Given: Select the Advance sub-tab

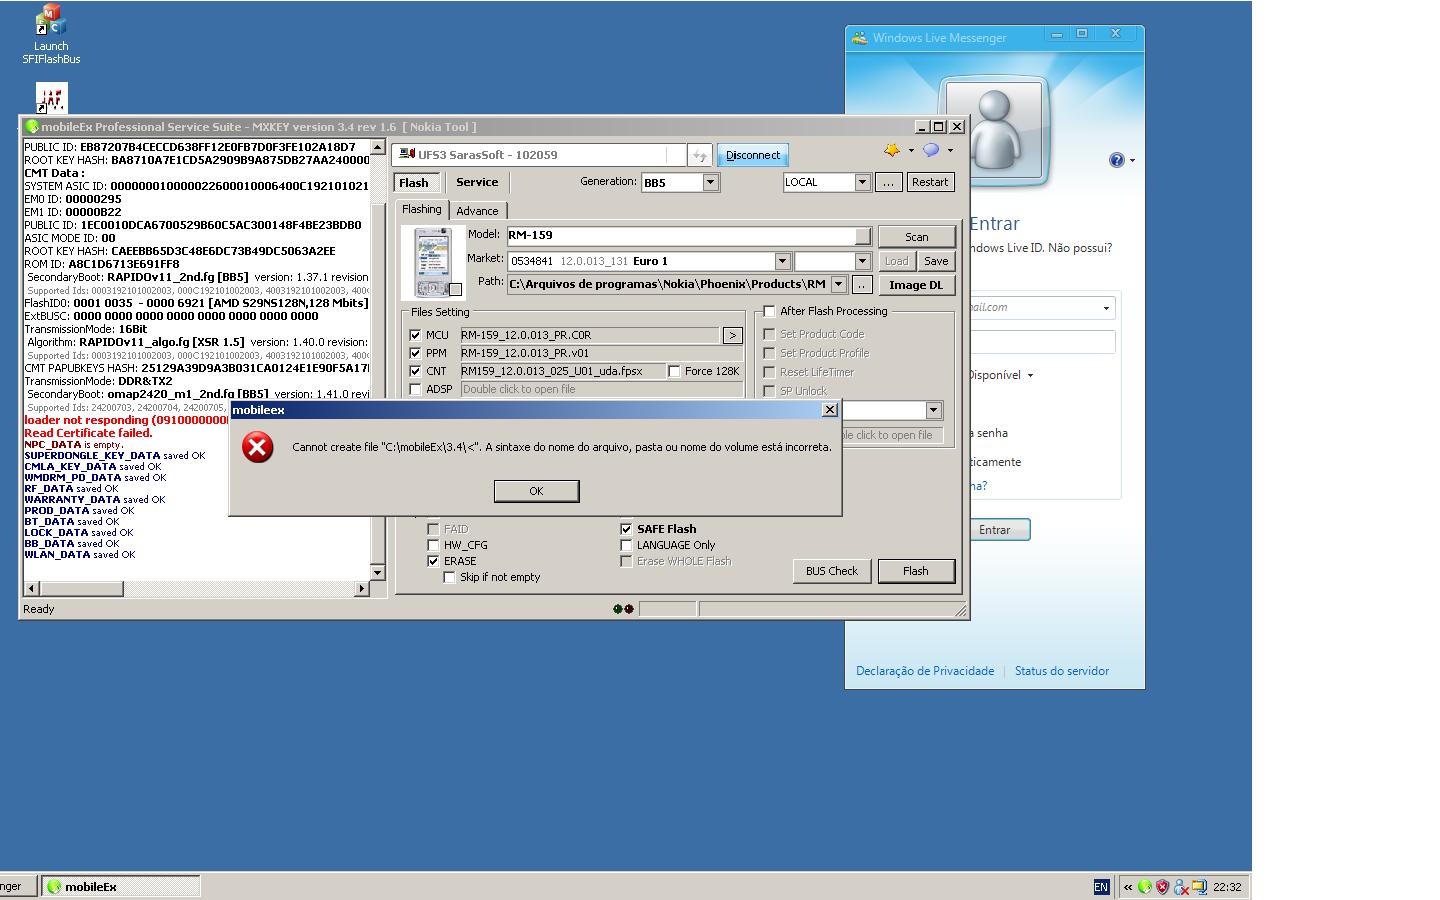Looking at the screenshot, I should coord(477,211).
